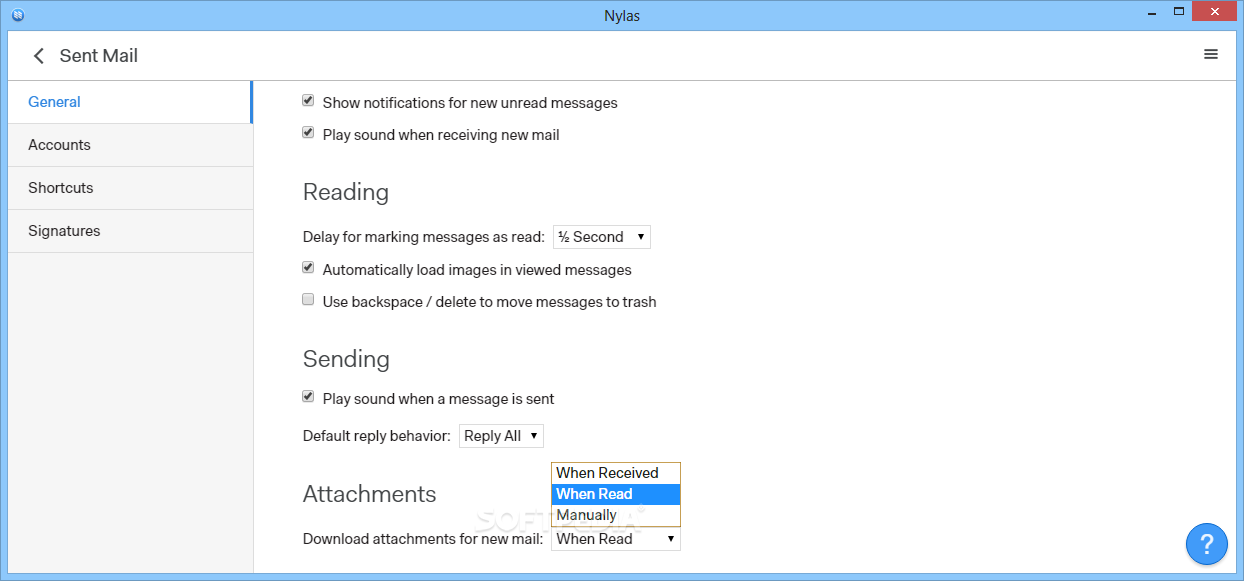Screen dimensions: 1244x581
Task: Switch to the General preferences tab
Action: (129, 102)
